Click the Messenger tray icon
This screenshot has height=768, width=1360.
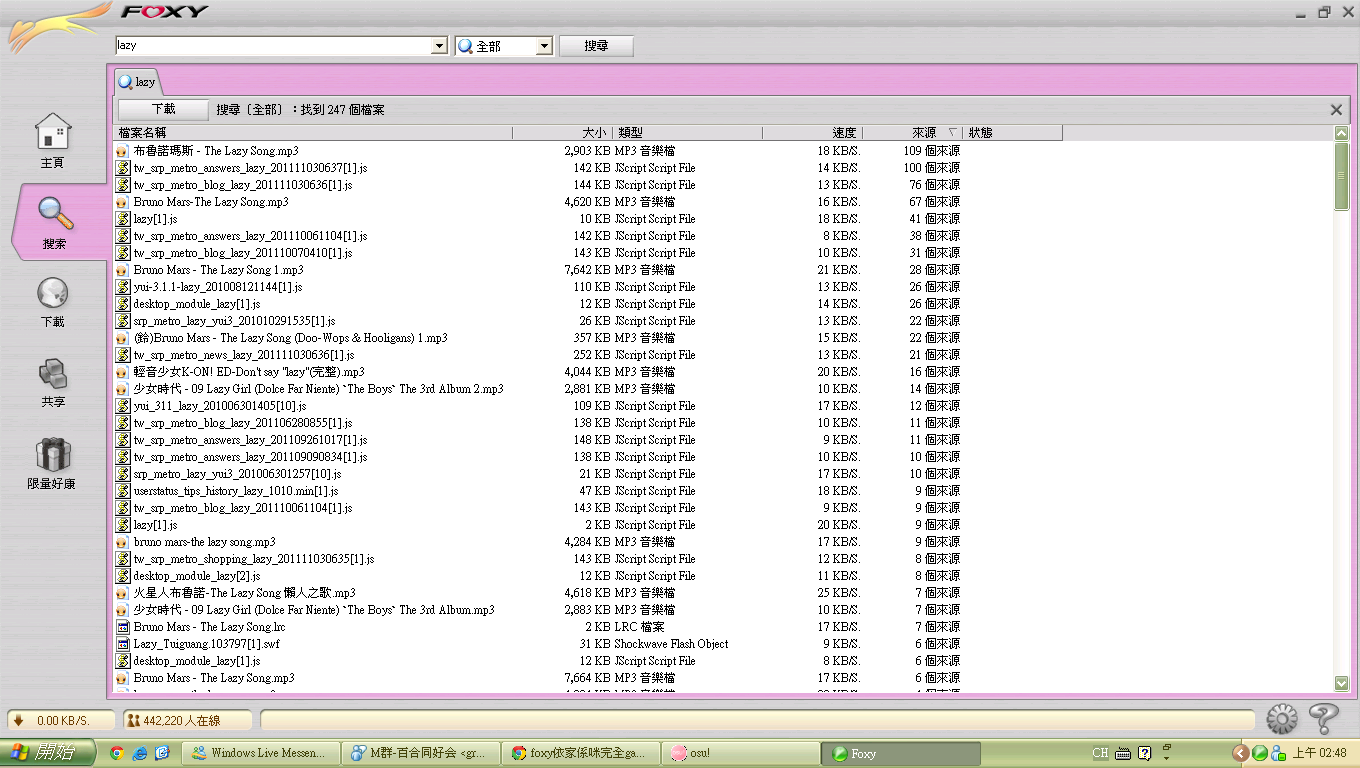pos(1279,753)
